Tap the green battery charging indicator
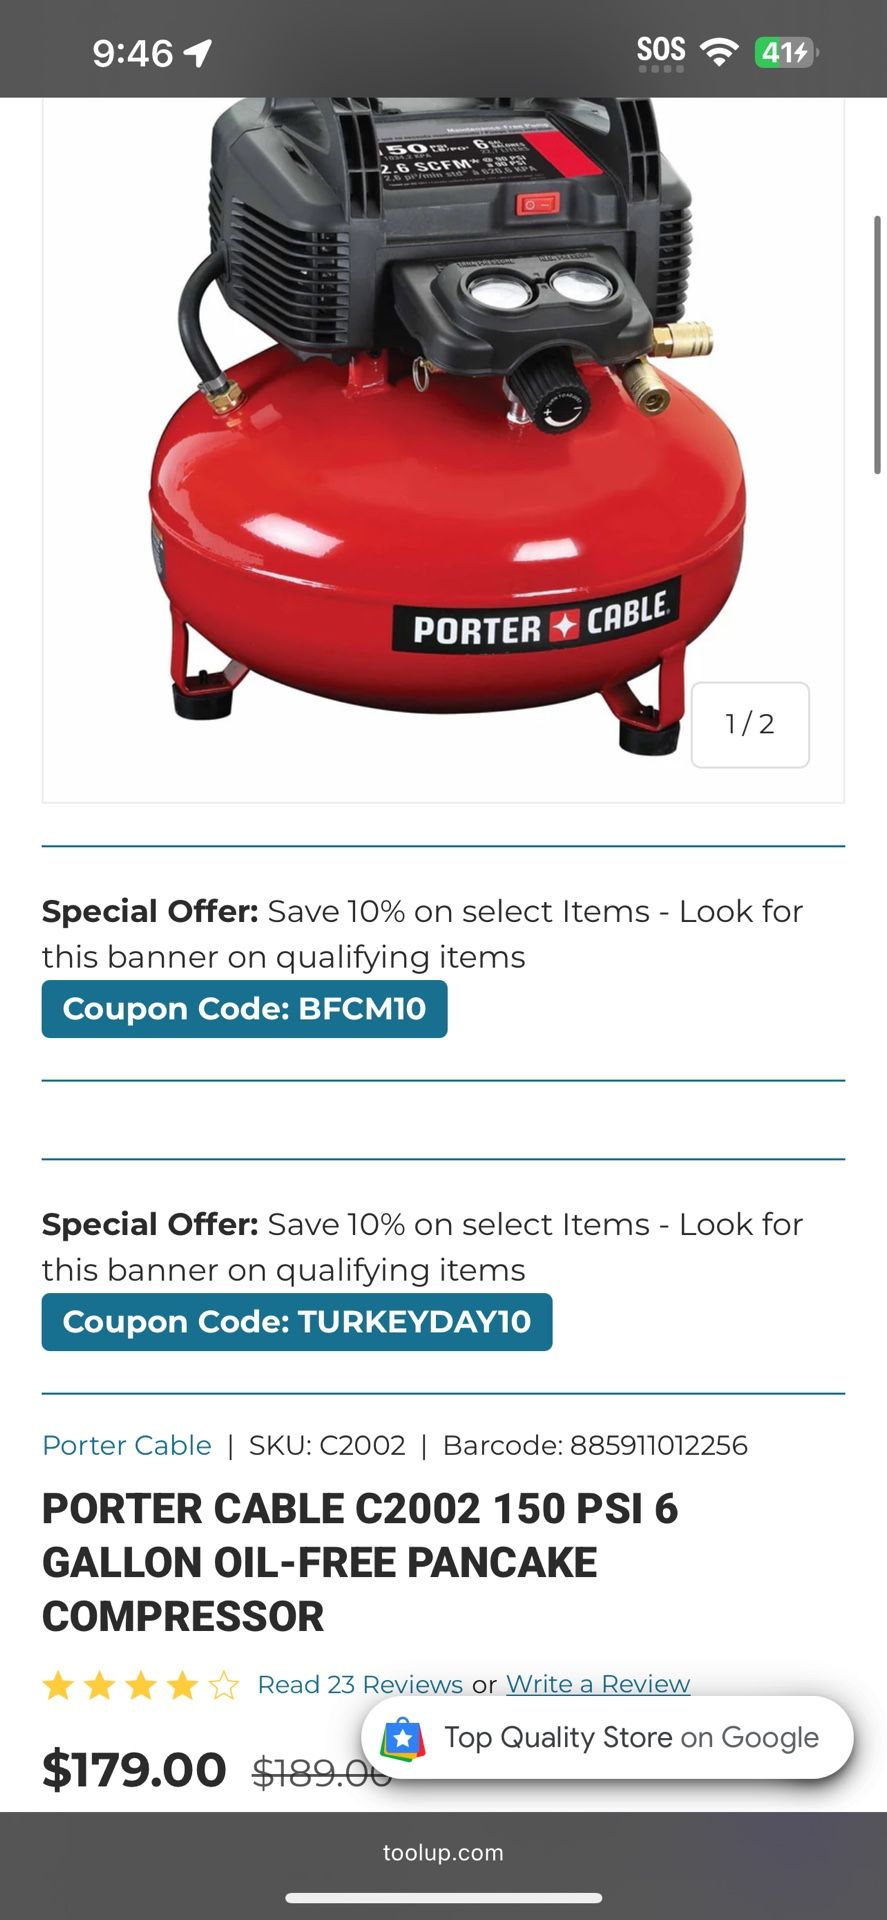 (785, 52)
